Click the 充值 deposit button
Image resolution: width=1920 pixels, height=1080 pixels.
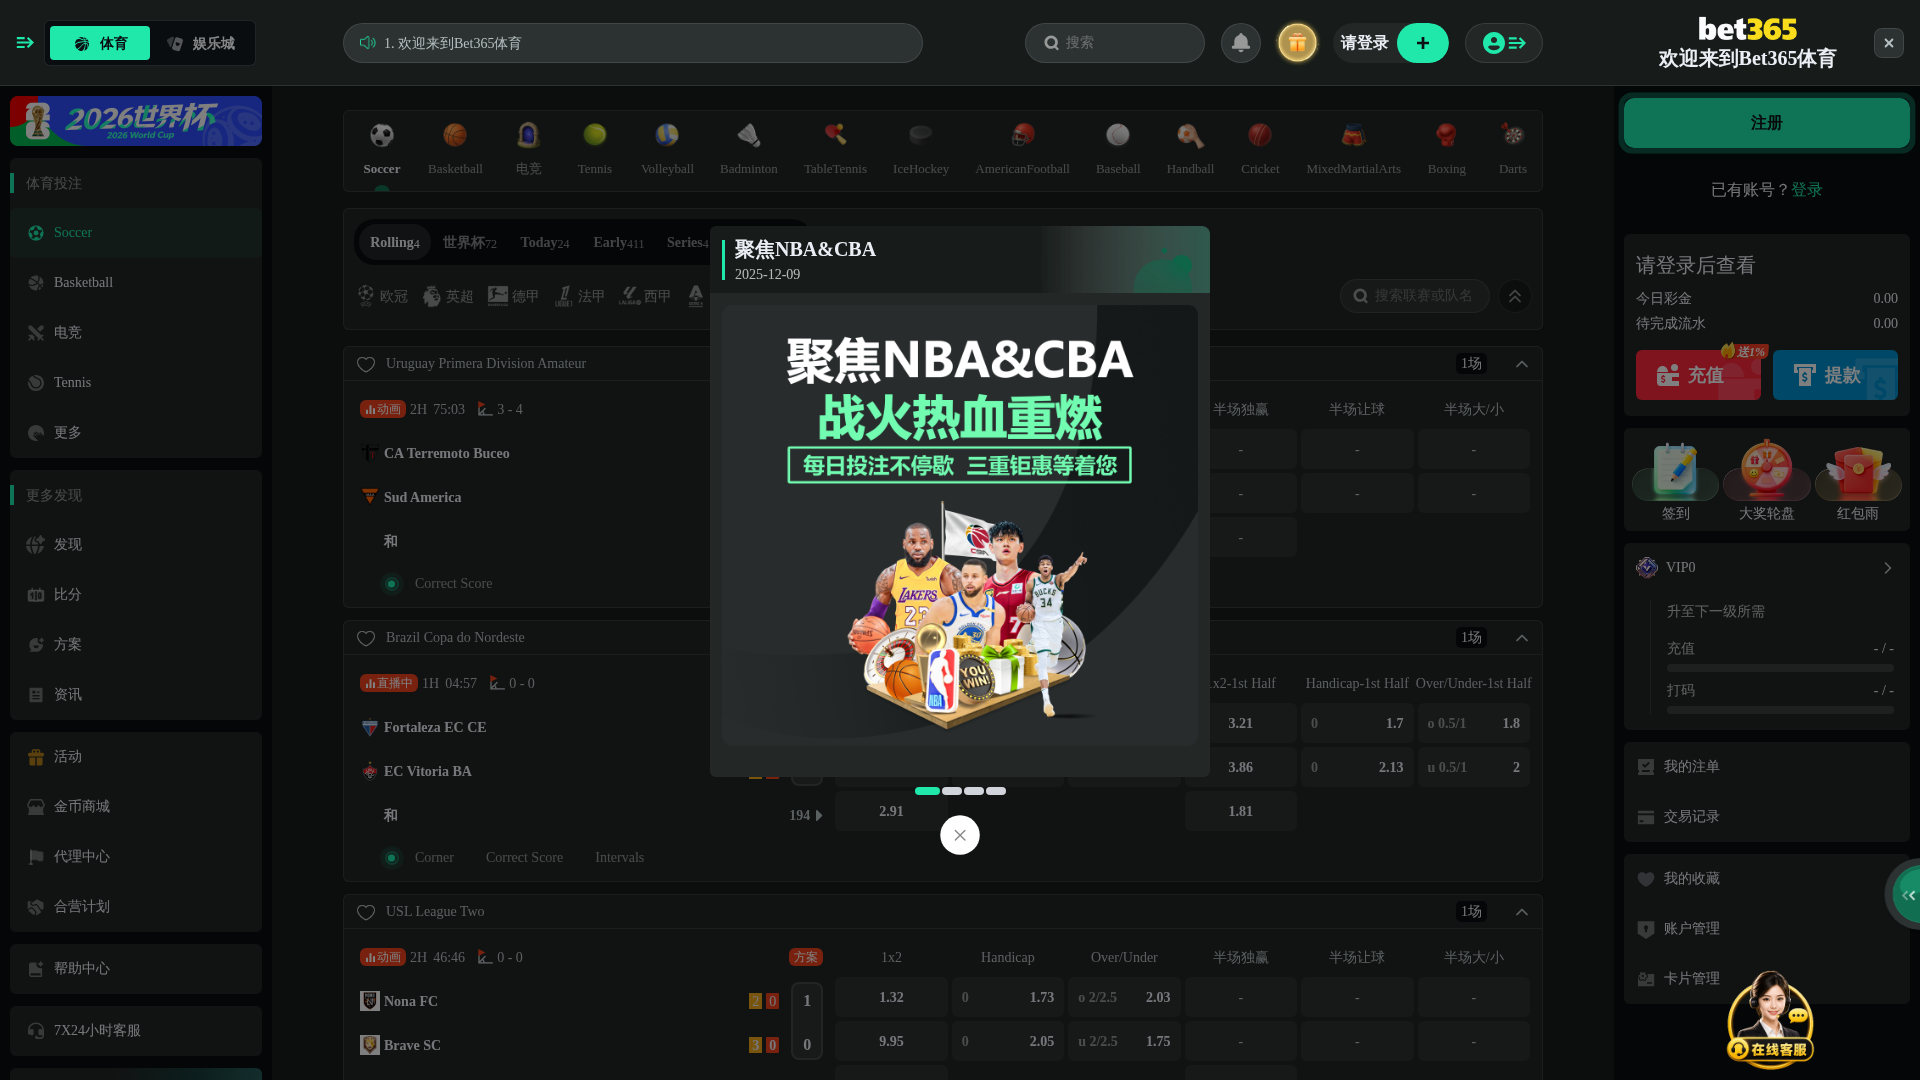click(1698, 375)
